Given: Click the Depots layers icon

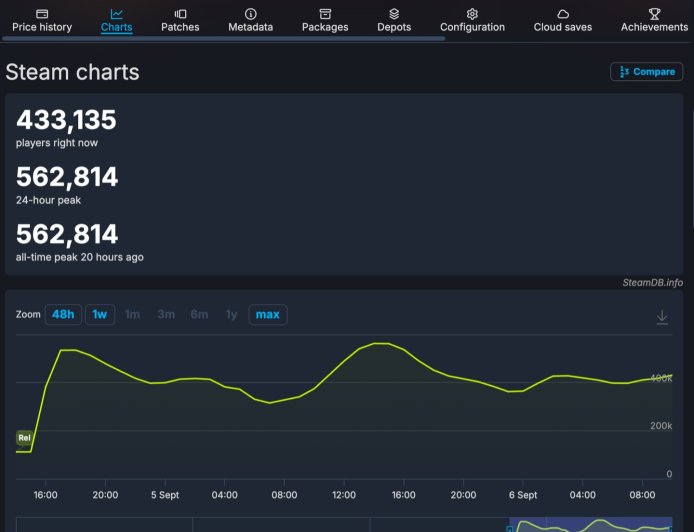Looking at the screenshot, I should (x=394, y=13).
